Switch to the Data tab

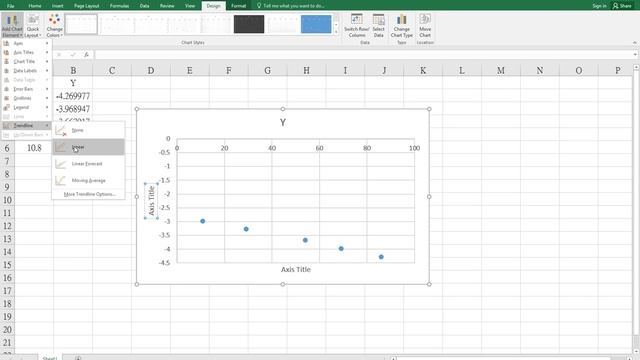[x=144, y=6]
